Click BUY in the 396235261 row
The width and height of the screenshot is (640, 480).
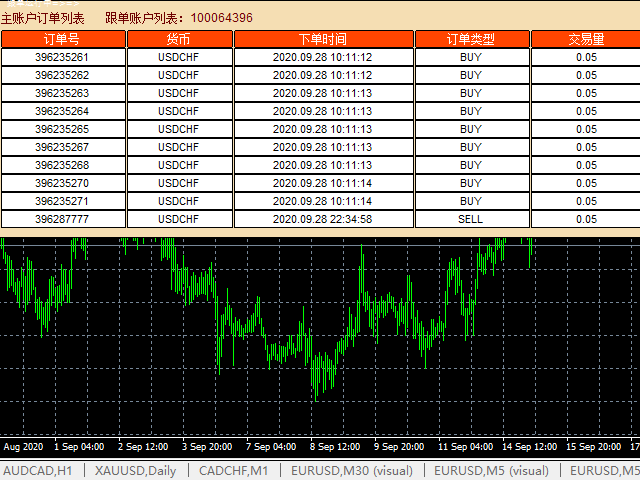[471, 57]
